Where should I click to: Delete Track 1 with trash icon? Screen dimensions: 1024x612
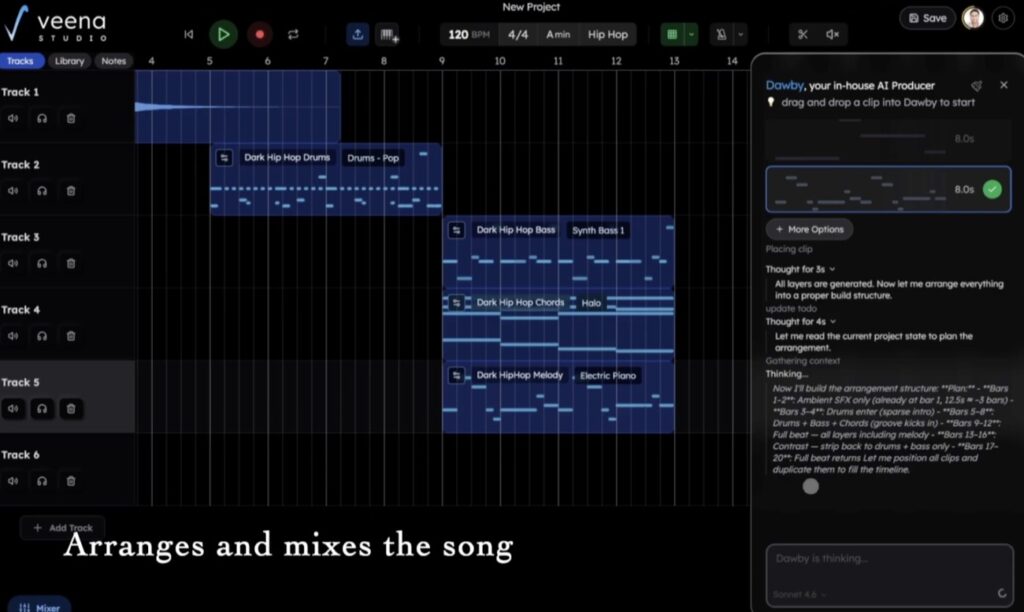tap(71, 118)
